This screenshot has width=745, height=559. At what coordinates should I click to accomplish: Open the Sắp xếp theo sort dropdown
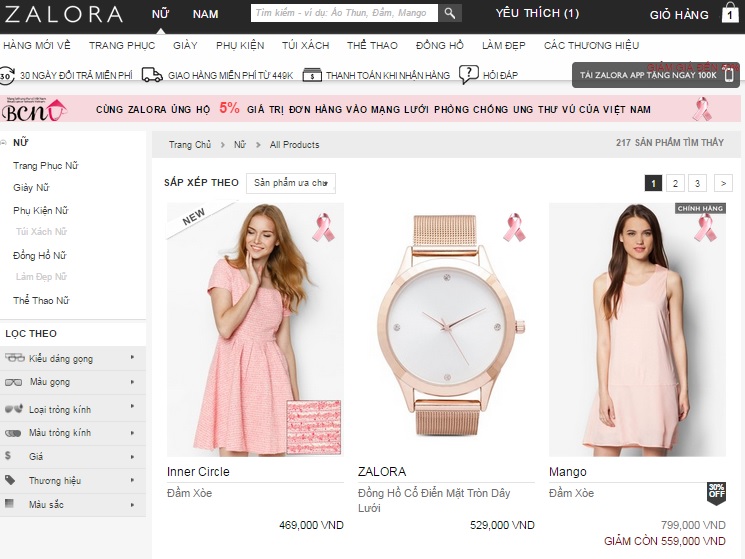pos(291,183)
